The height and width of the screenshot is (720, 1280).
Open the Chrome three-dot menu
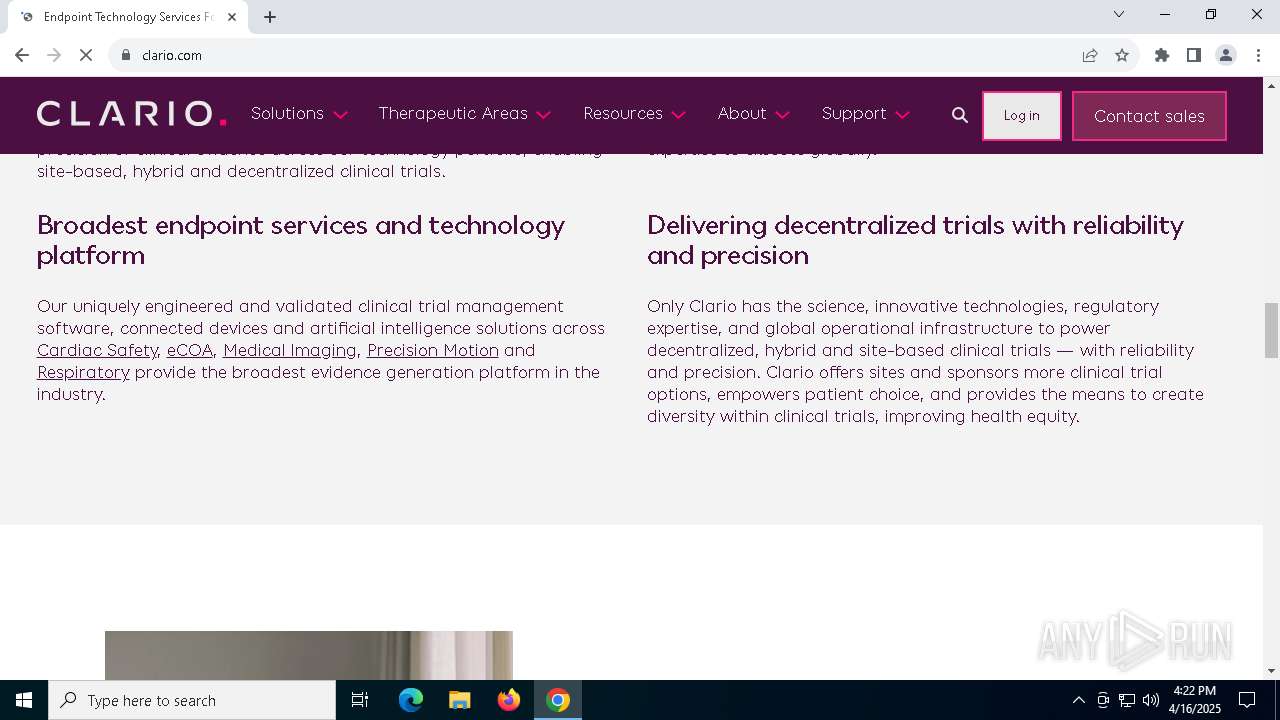point(1258,55)
